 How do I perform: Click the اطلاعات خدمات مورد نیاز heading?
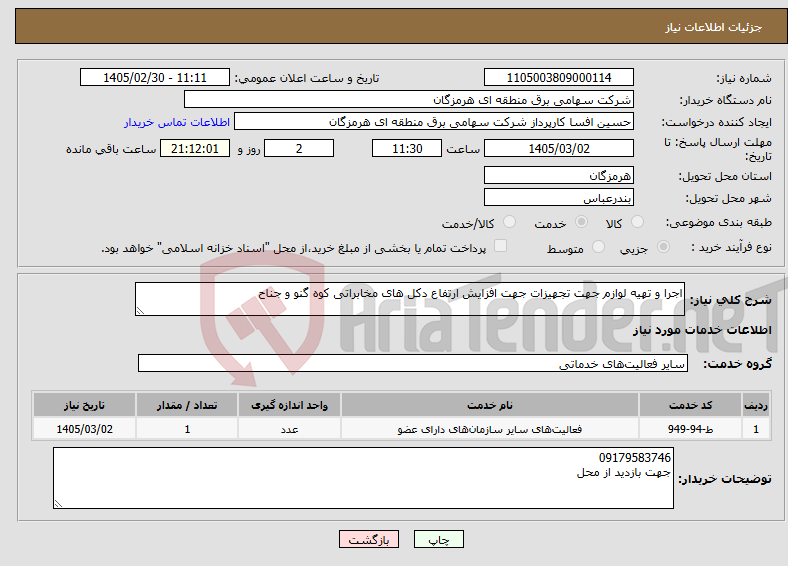[x=702, y=330]
